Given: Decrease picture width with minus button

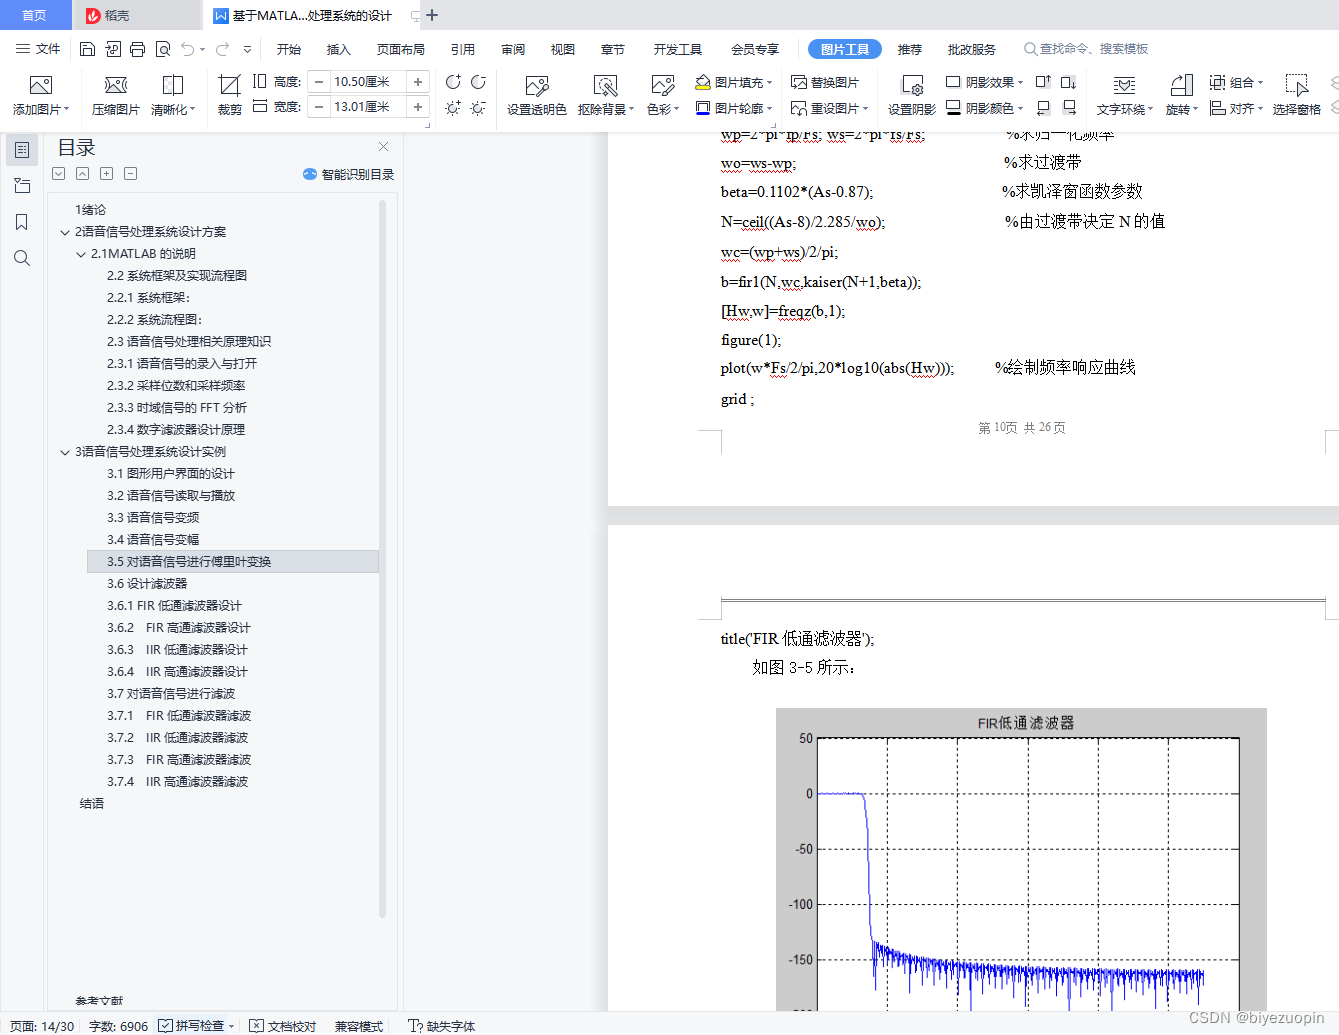Looking at the screenshot, I should pos(319,107).
